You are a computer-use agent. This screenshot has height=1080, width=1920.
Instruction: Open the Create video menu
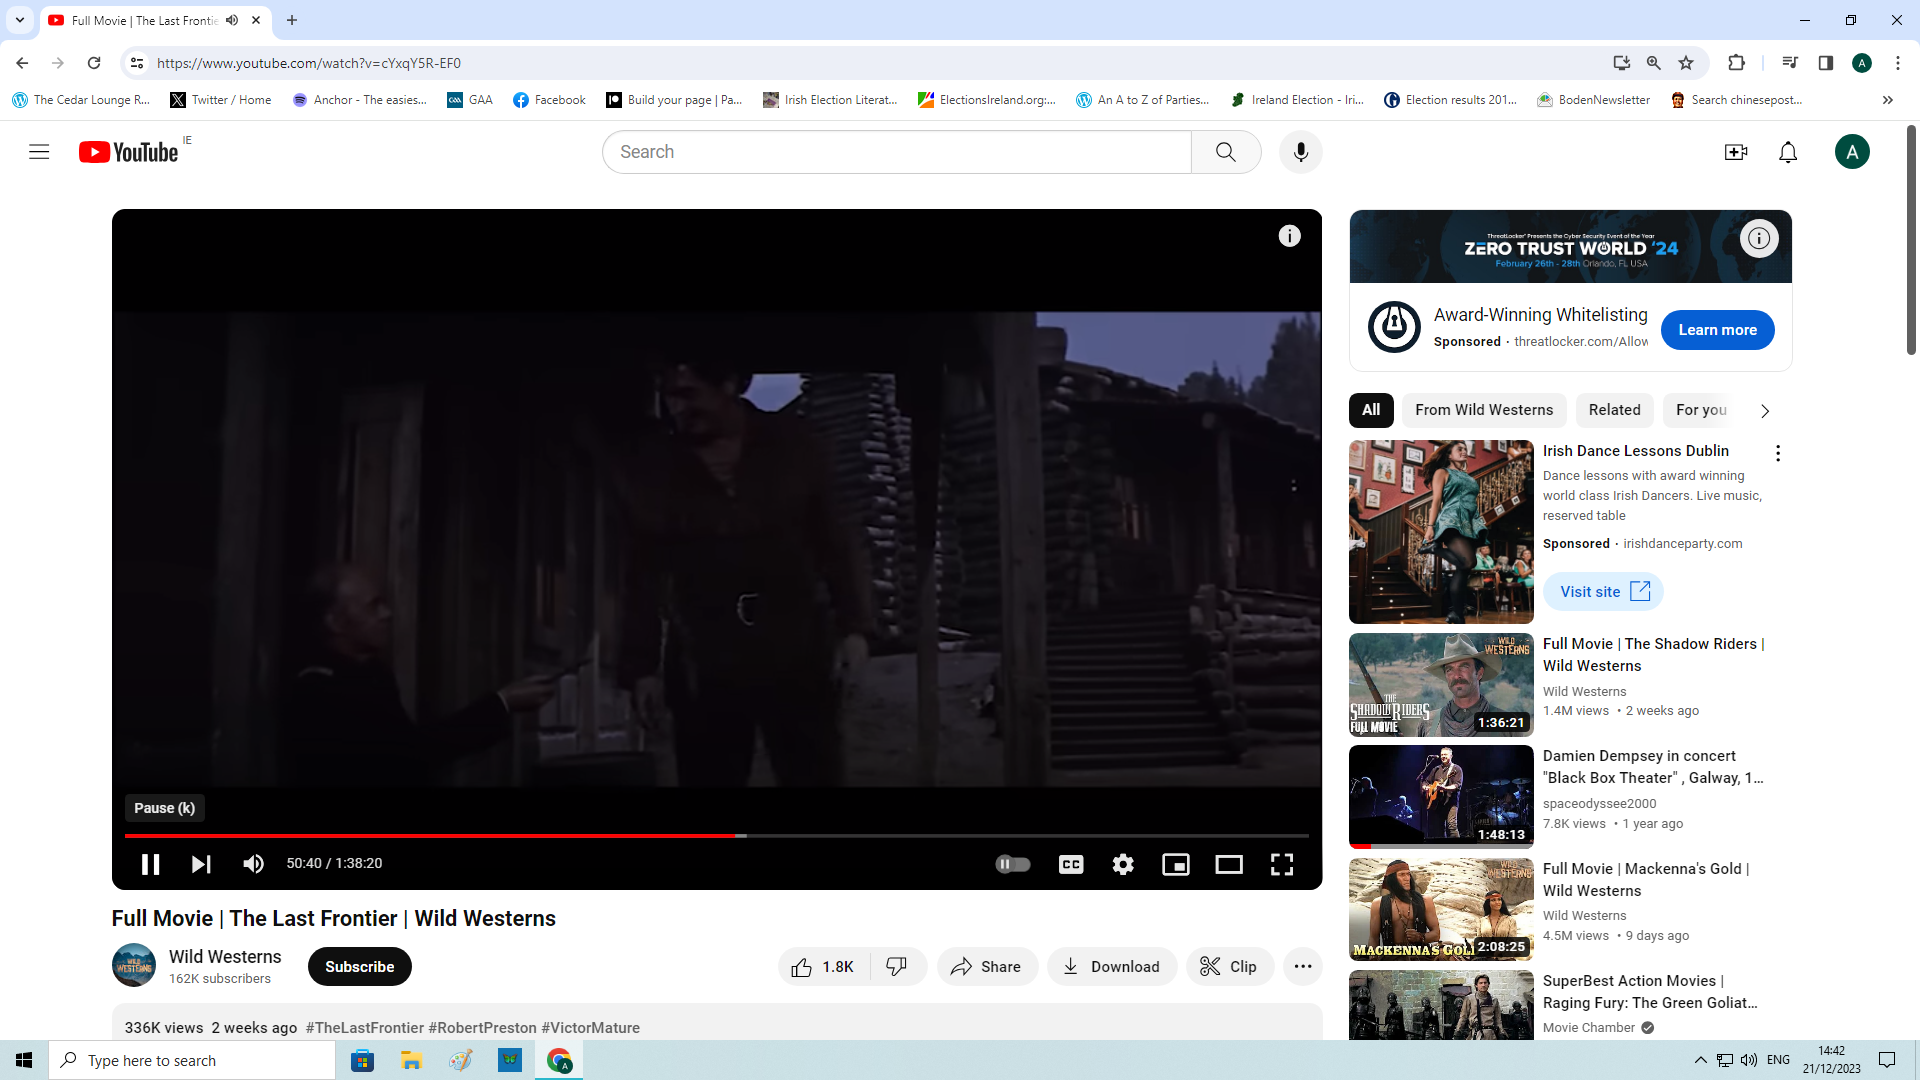[1736, 152]
